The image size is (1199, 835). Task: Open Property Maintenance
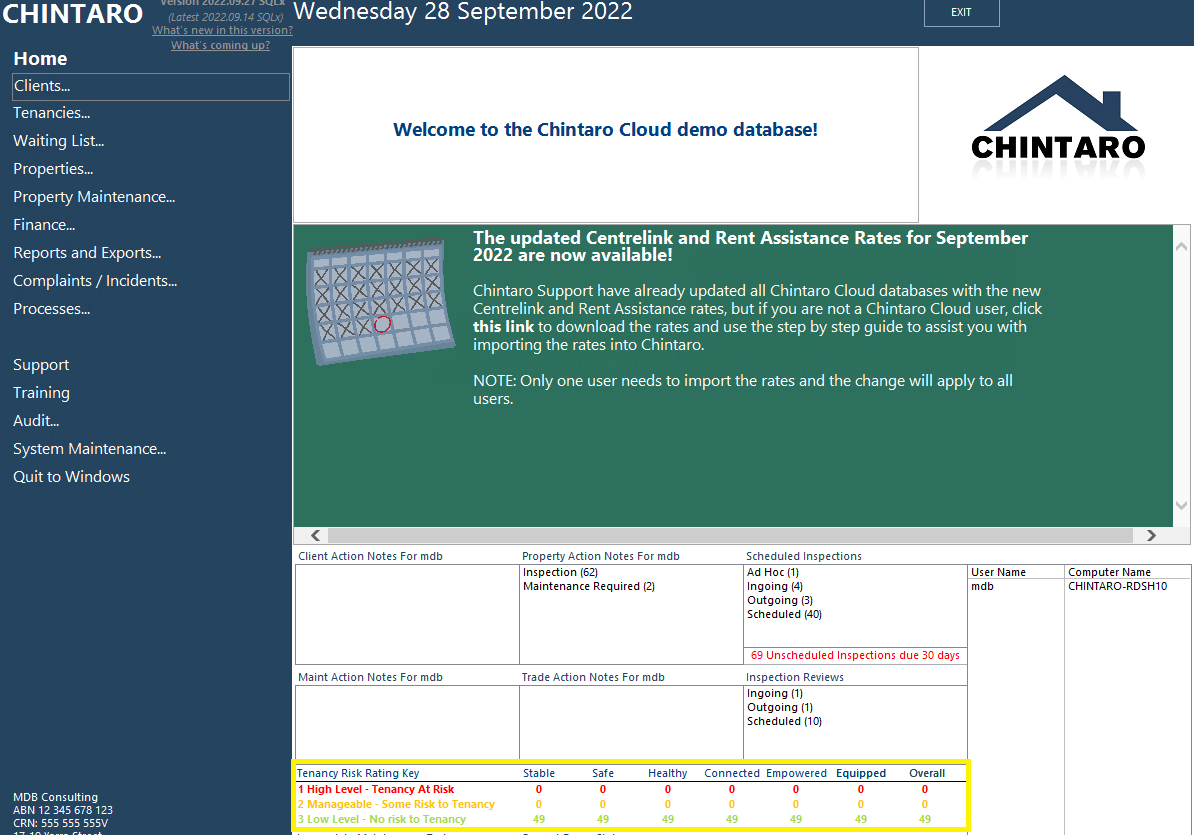pyautogui.click(x=94, y=197)
